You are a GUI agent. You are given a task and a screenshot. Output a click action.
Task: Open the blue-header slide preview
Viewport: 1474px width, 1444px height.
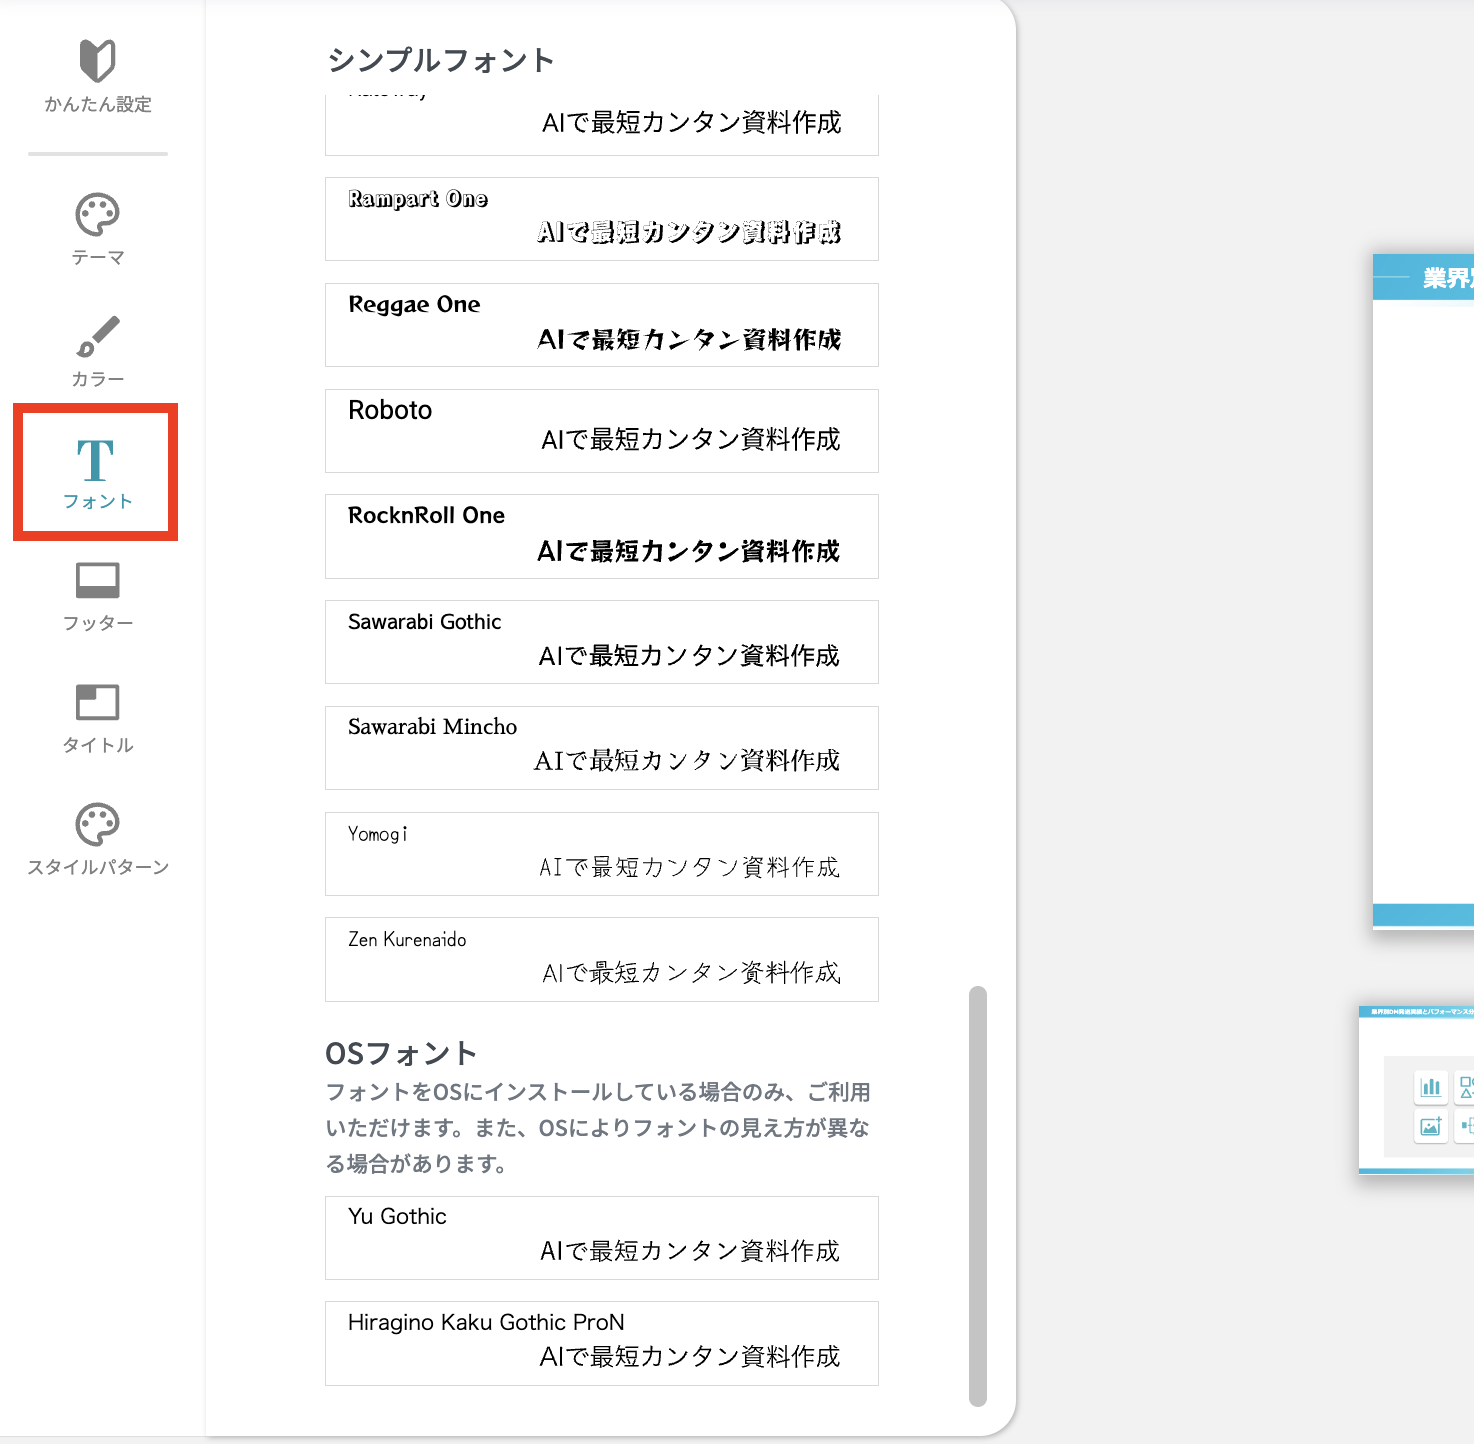(1423, 591)
